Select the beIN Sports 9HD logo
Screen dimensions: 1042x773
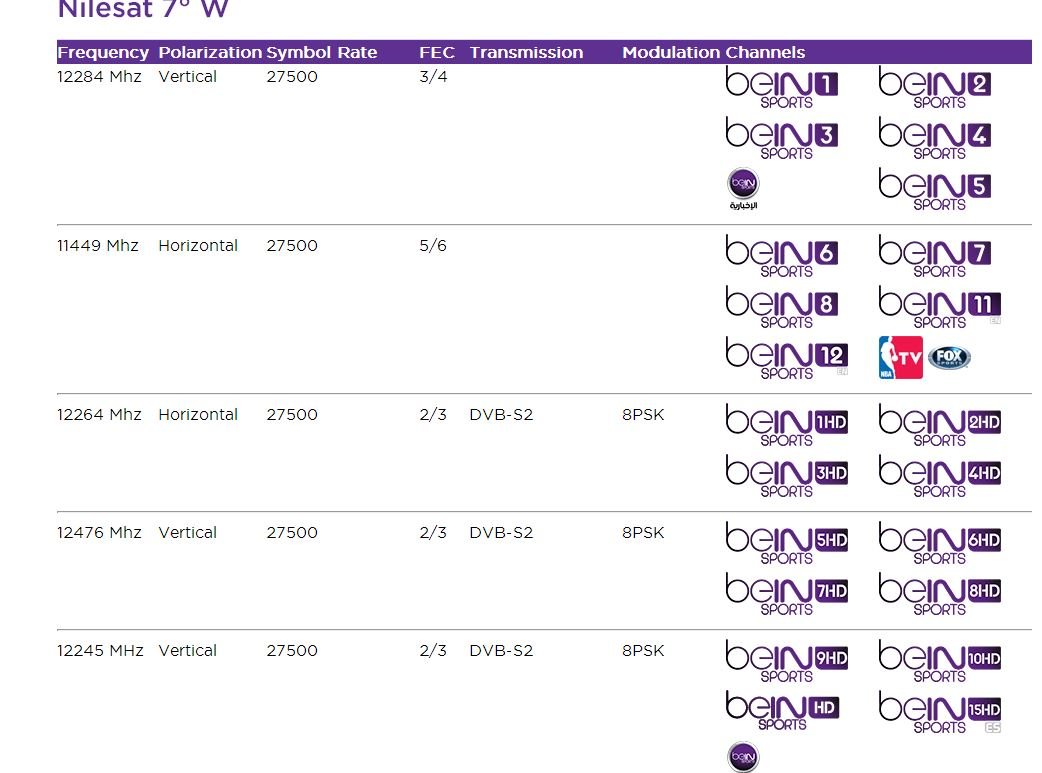tap(787, 661)
